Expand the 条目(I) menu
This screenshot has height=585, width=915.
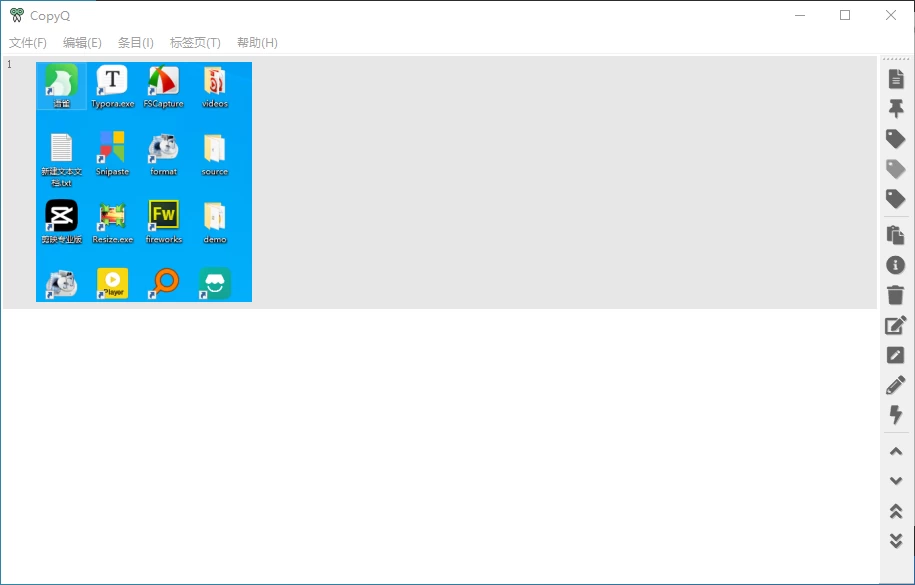136,43
